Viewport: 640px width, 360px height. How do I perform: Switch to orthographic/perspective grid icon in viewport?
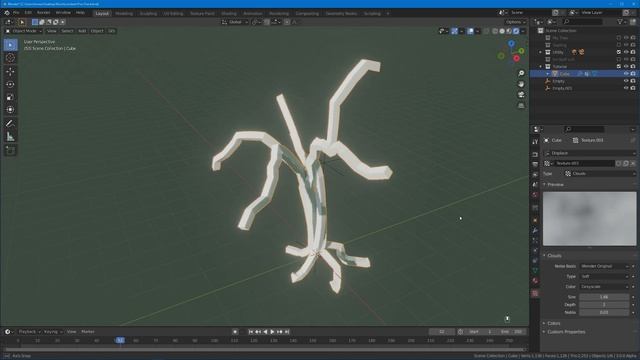[521, 105]
